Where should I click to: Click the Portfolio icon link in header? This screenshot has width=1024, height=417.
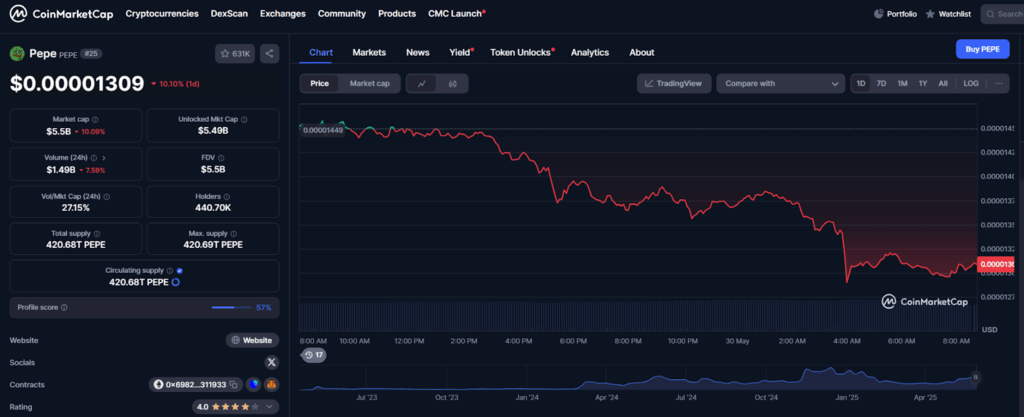click(x=895, y=14)
